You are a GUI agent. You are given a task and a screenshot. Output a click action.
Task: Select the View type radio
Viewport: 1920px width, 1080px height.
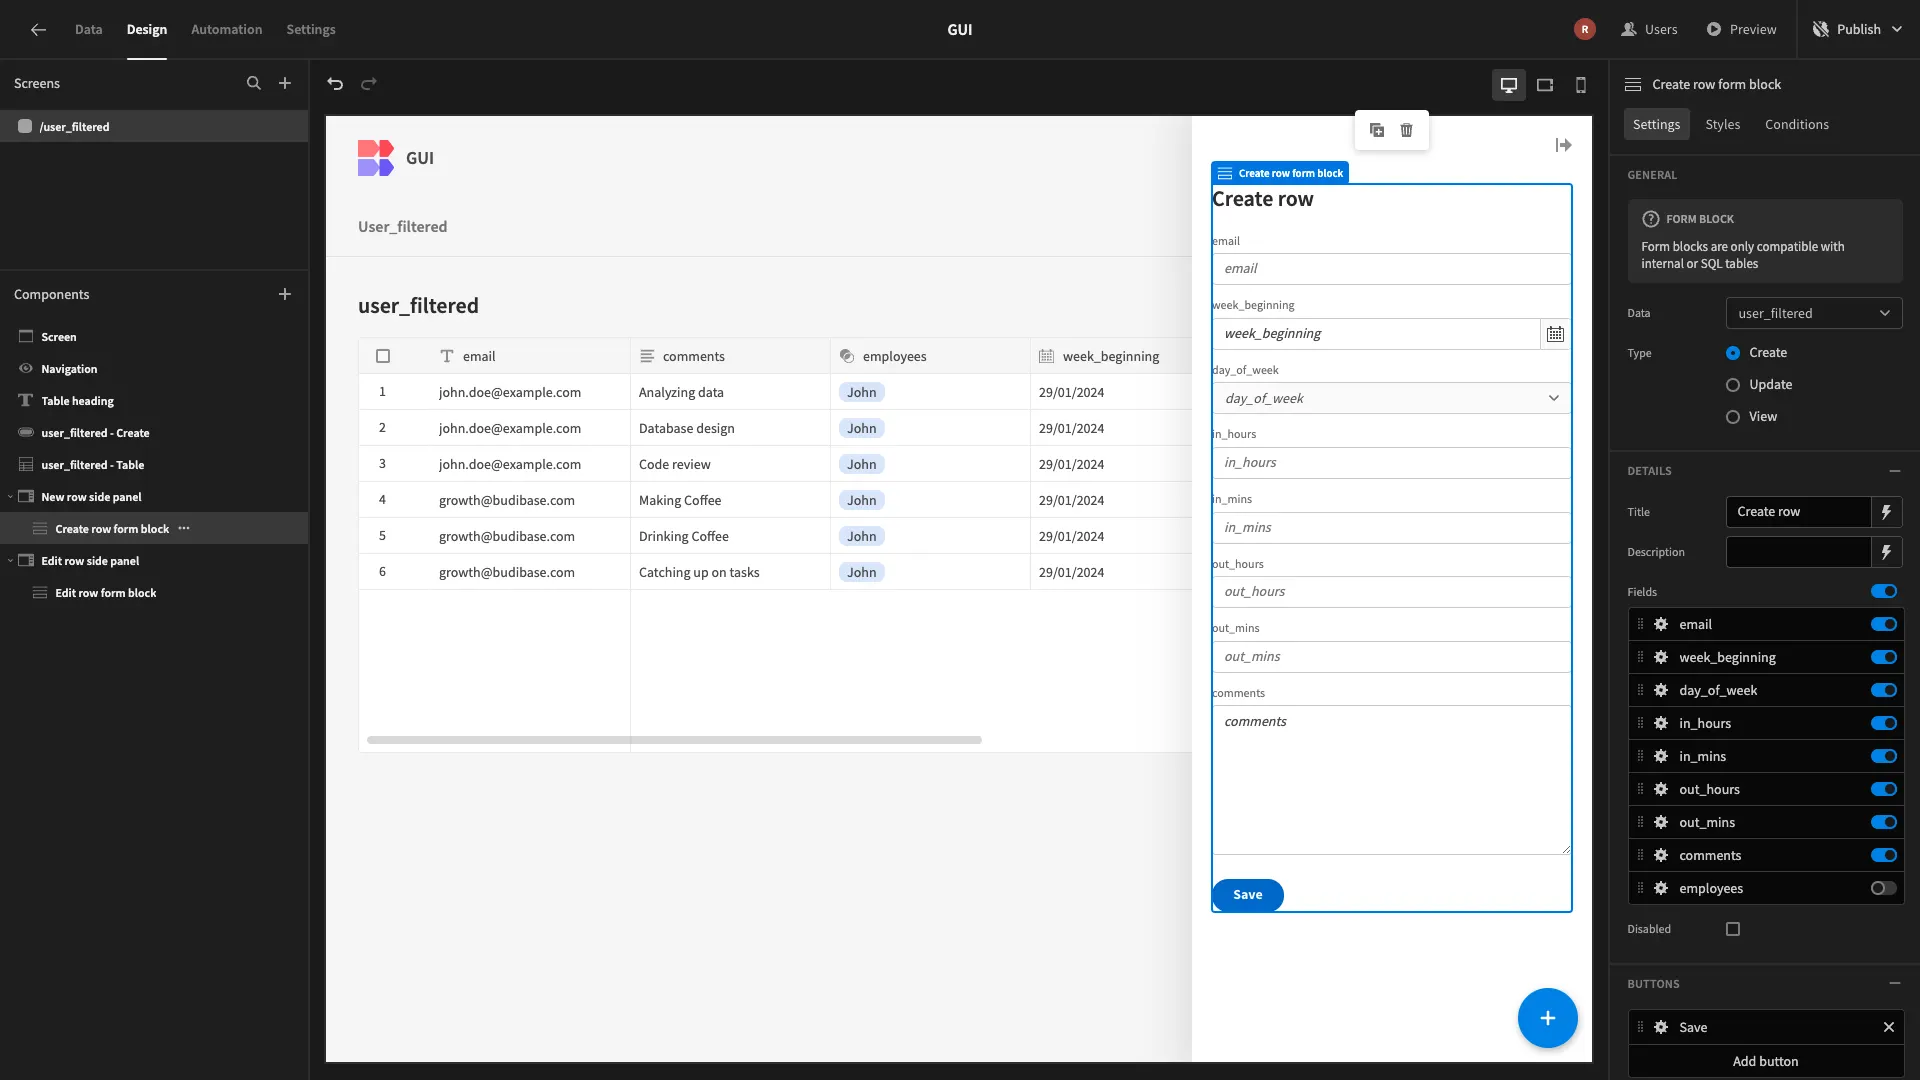[1733, 417]
